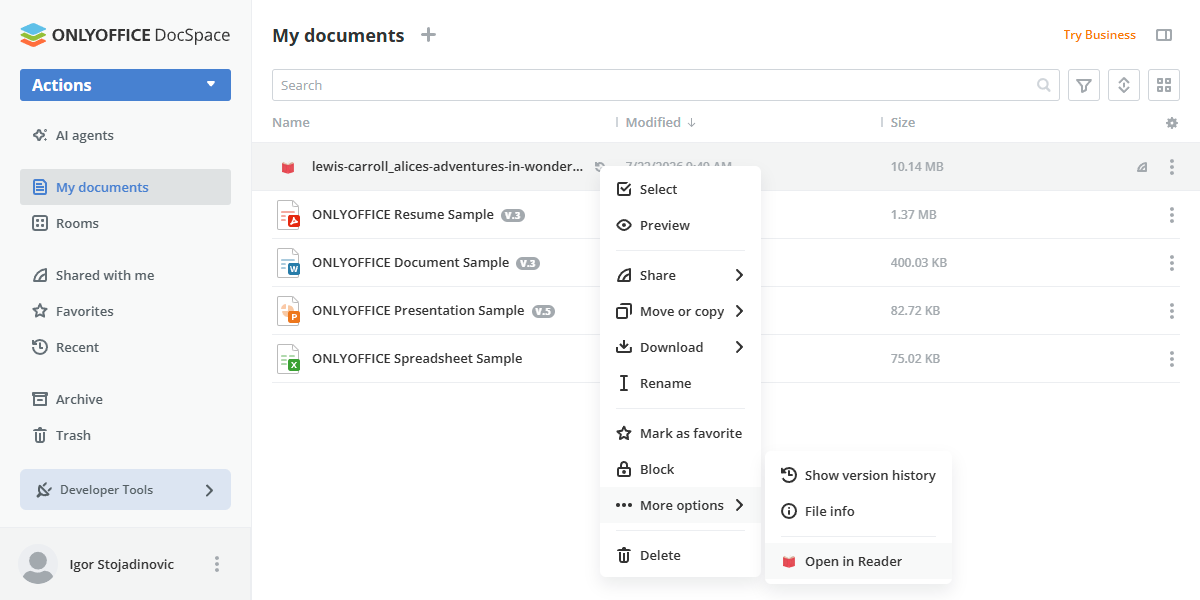Go to Shared with me
Viewport: 1200px width, 600px height.
pos(125,275)
